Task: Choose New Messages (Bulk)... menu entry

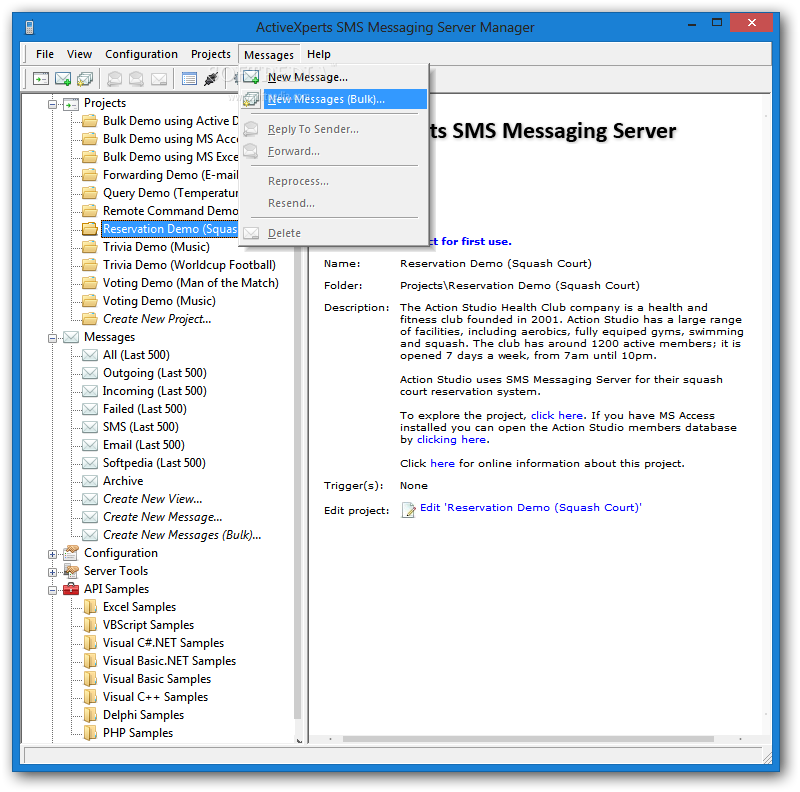Action: click(334, 99)
